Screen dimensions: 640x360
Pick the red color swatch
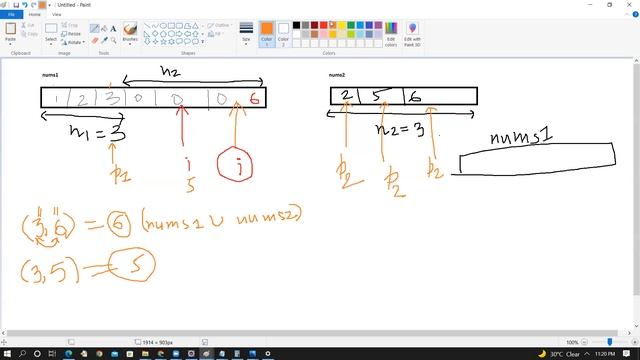pos(324,25)
